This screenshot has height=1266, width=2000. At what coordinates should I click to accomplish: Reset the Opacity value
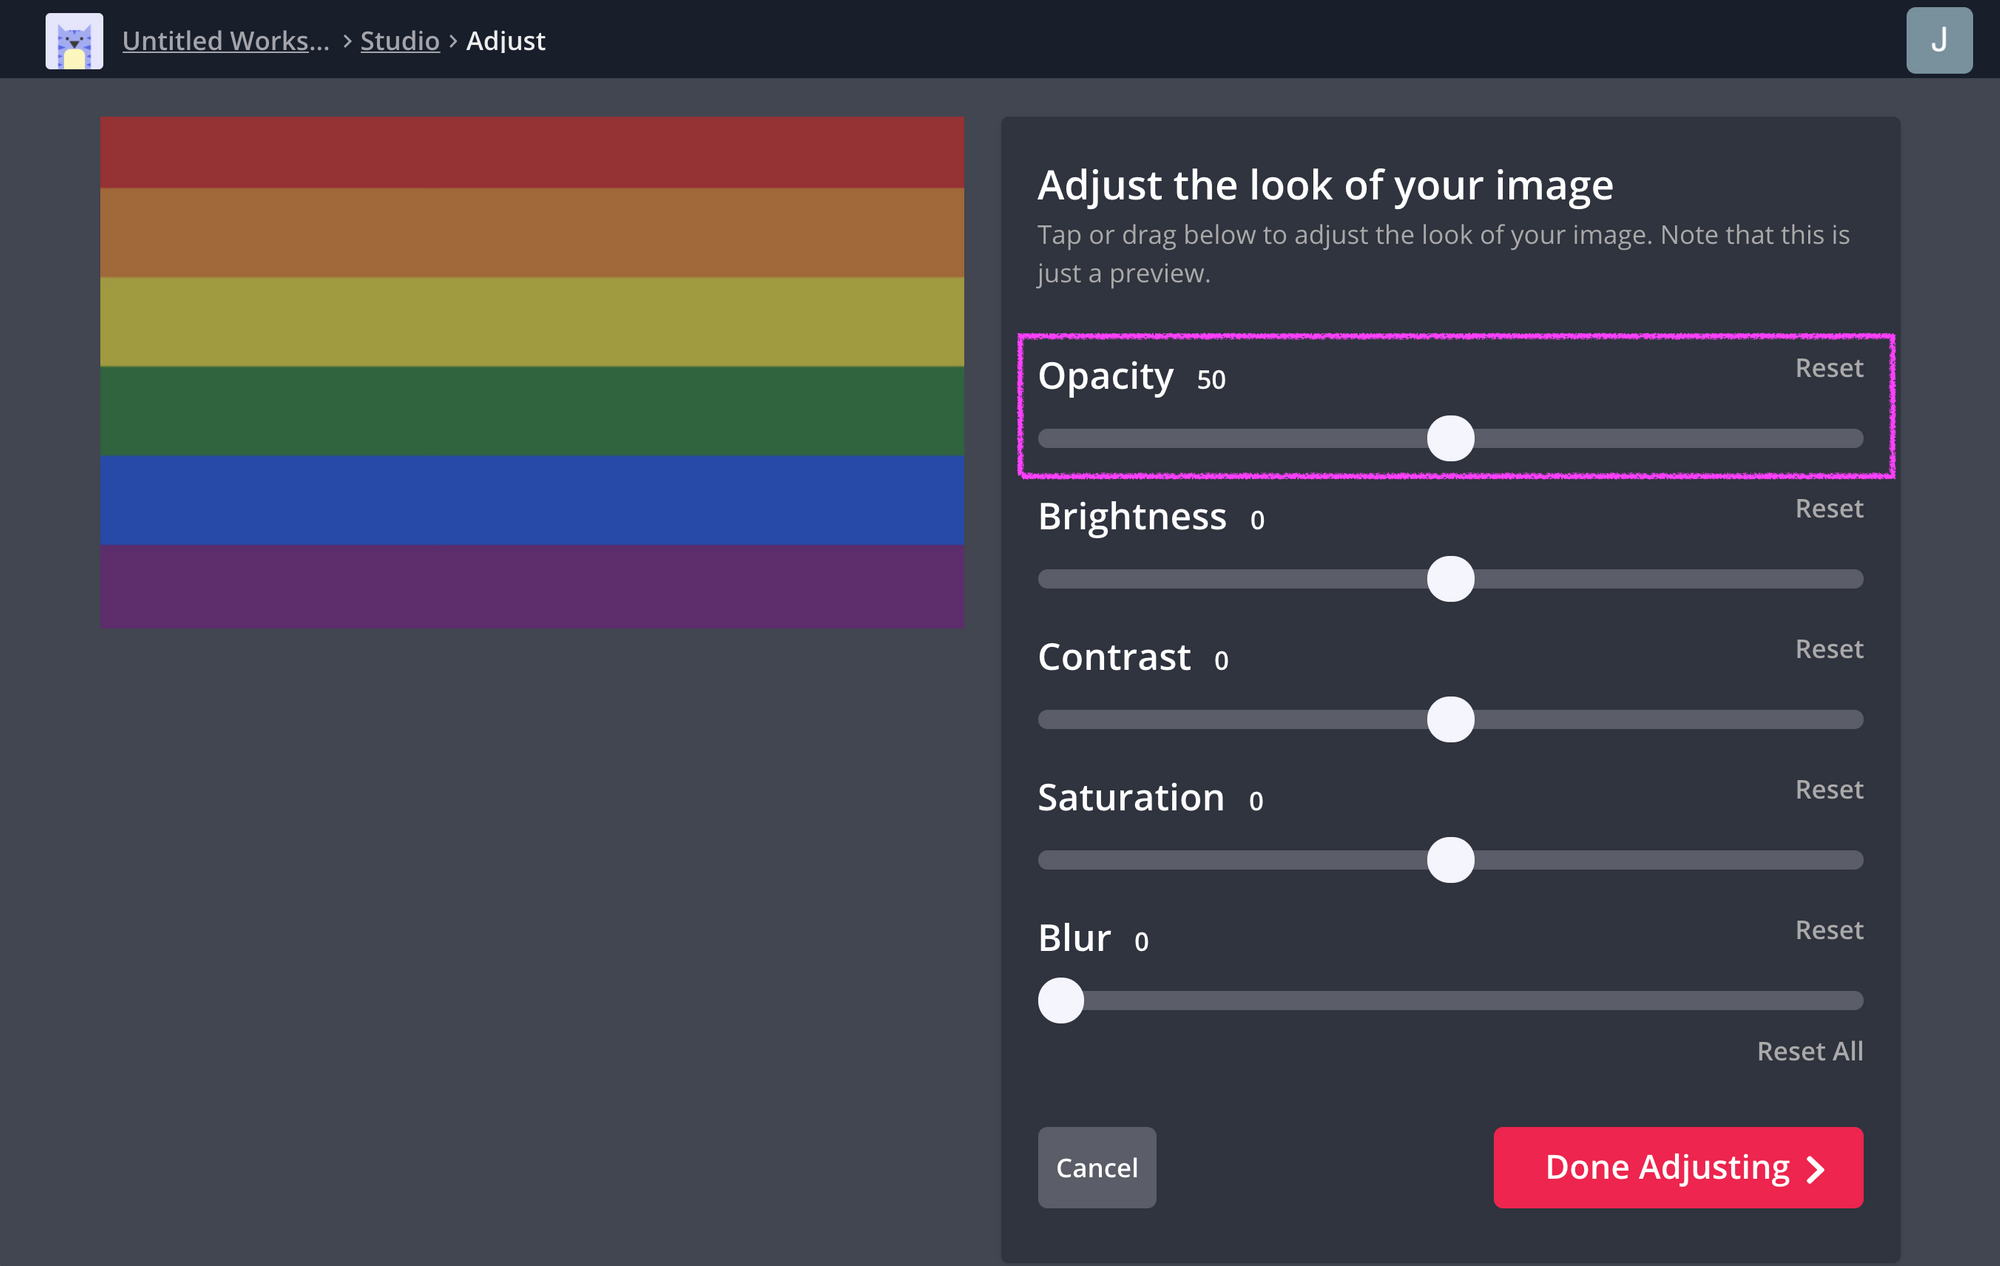(1828, 368)
